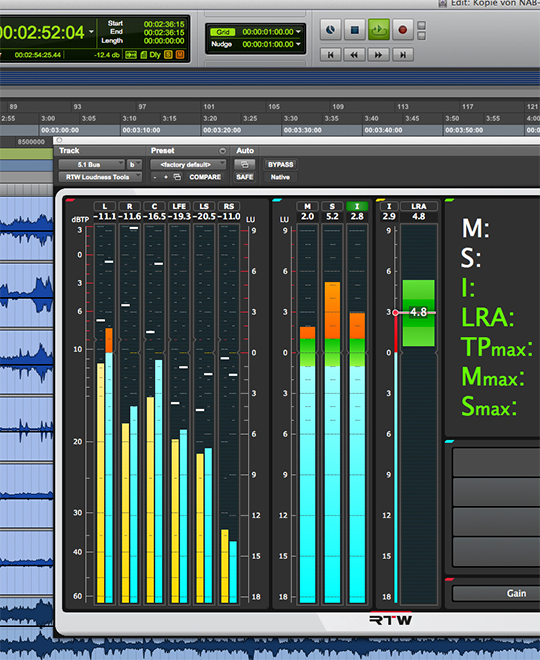The width and height of the screenshot is (540, 660).
Task: Open the 5.1 Bus track selector
Action: pyautogui.click(x=91, y=165)
